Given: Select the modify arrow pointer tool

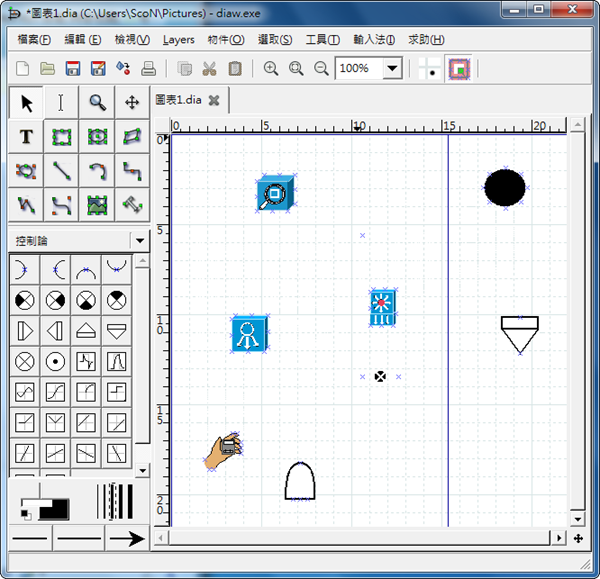Looking at the screenshot, I should (x=26, y=102).
